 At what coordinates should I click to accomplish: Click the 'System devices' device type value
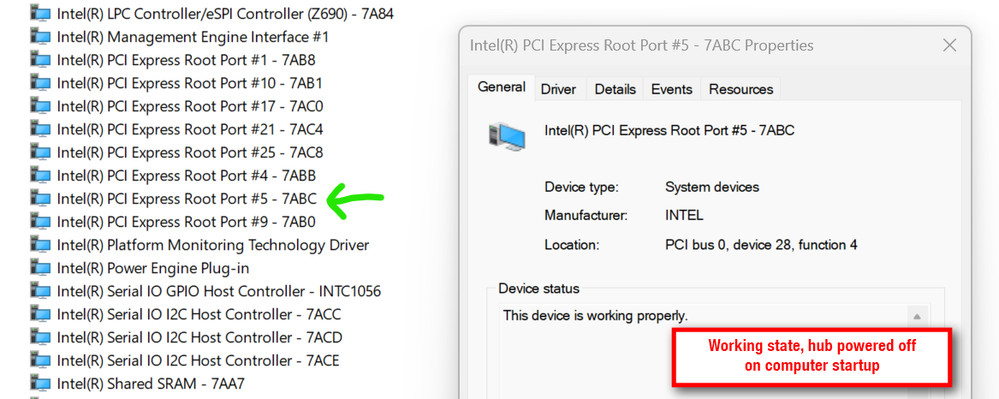[x=712, y=187]
